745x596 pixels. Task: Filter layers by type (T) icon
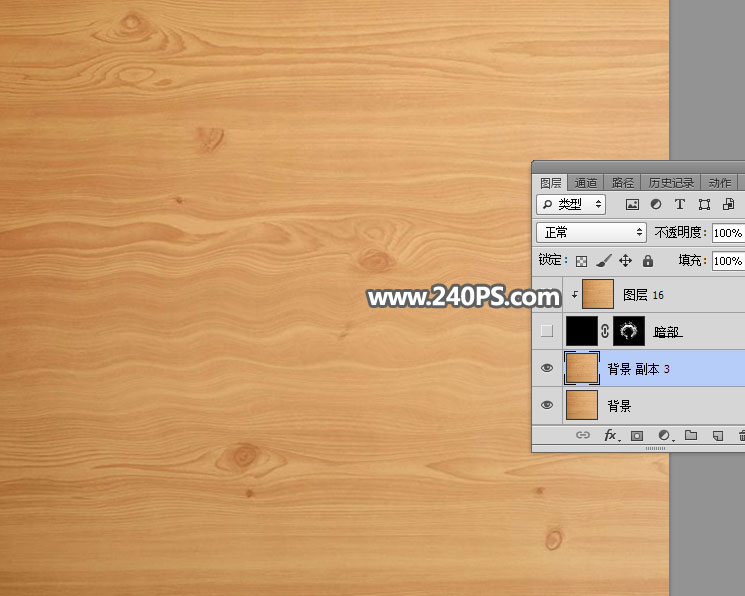pyautogui.click(x=680, y=204)
